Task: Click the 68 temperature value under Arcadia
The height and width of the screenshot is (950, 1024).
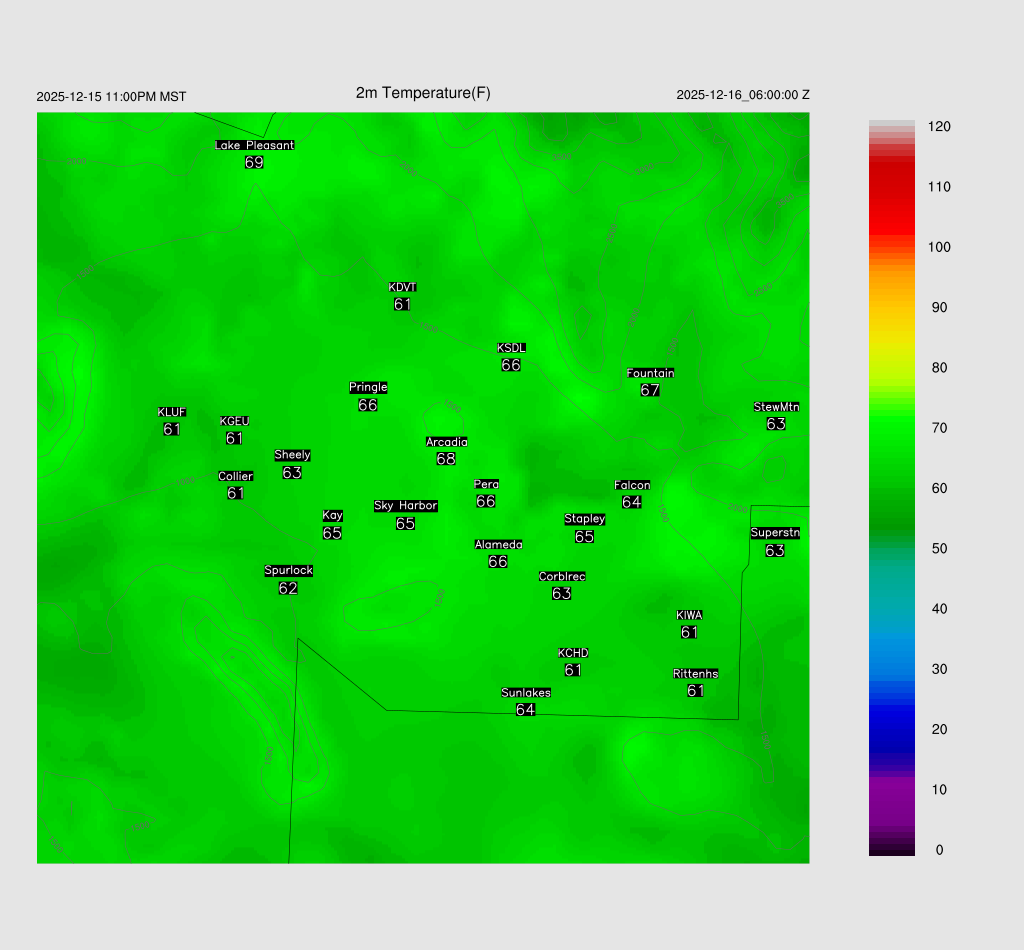Action: pyautogui.click(x=446, y=459)
